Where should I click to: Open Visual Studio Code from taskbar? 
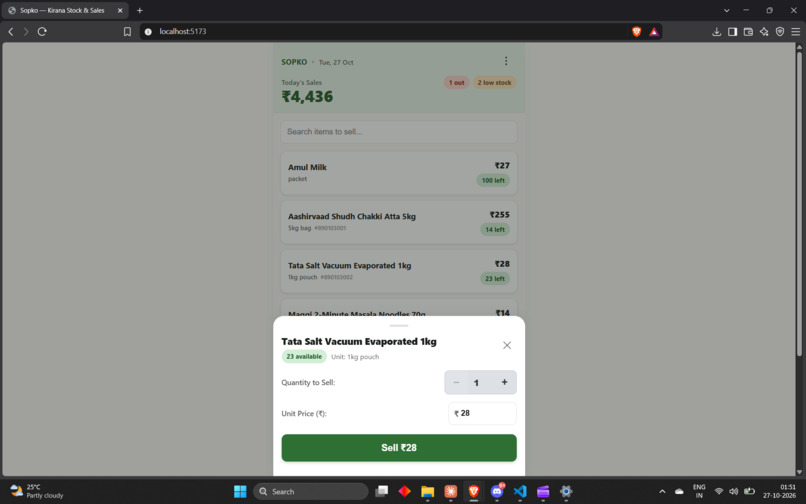tap(520, 492)
